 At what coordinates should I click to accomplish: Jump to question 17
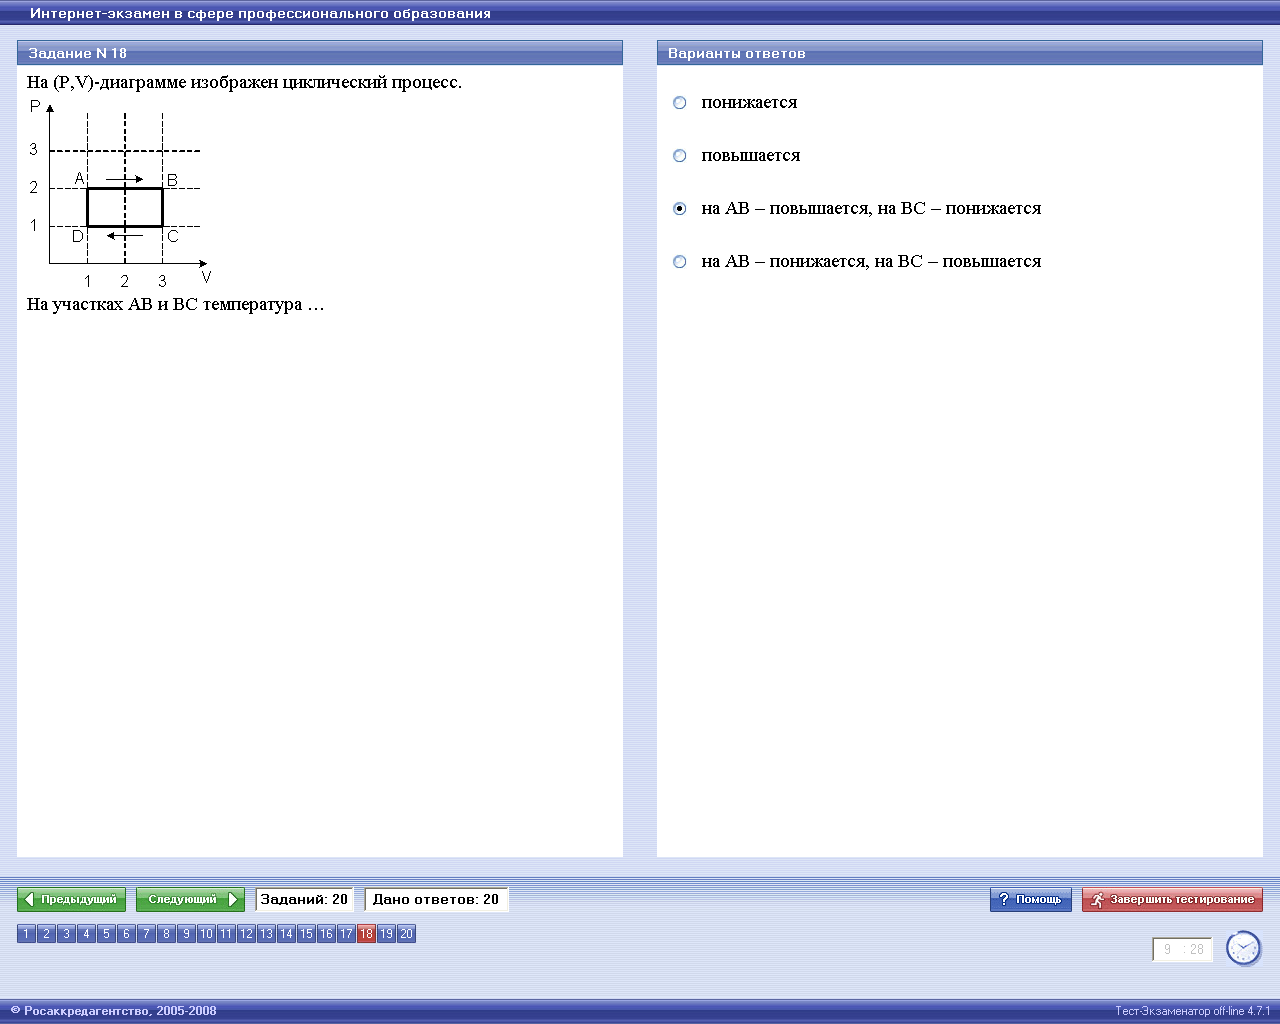pos(346,934)
